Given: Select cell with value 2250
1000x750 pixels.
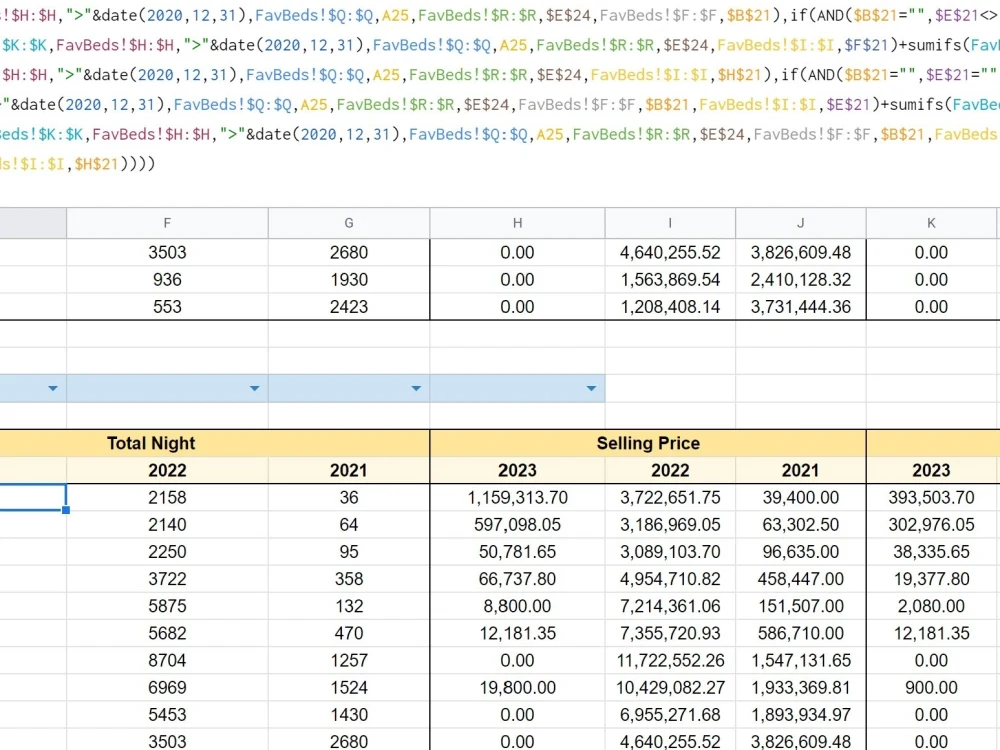Looking at the screenshot, I should pos(167,552).
